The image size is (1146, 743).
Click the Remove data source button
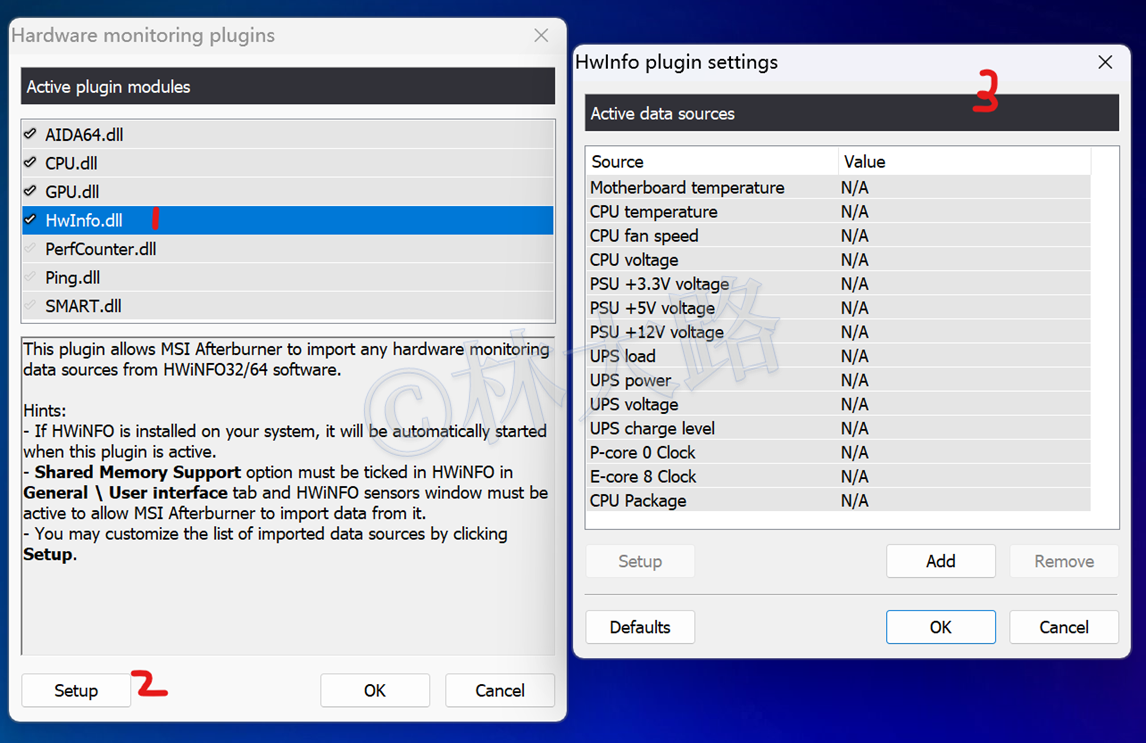coord(1064,561)
